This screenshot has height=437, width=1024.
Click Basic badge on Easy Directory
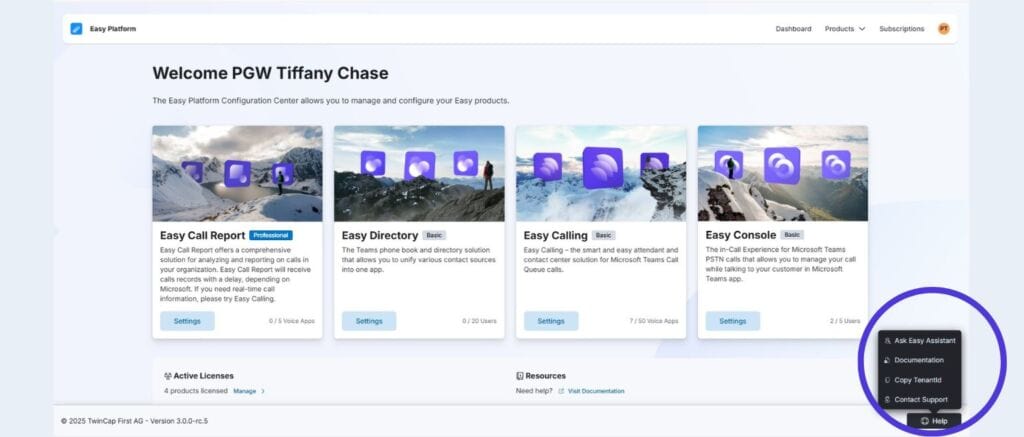pos(434,235)
